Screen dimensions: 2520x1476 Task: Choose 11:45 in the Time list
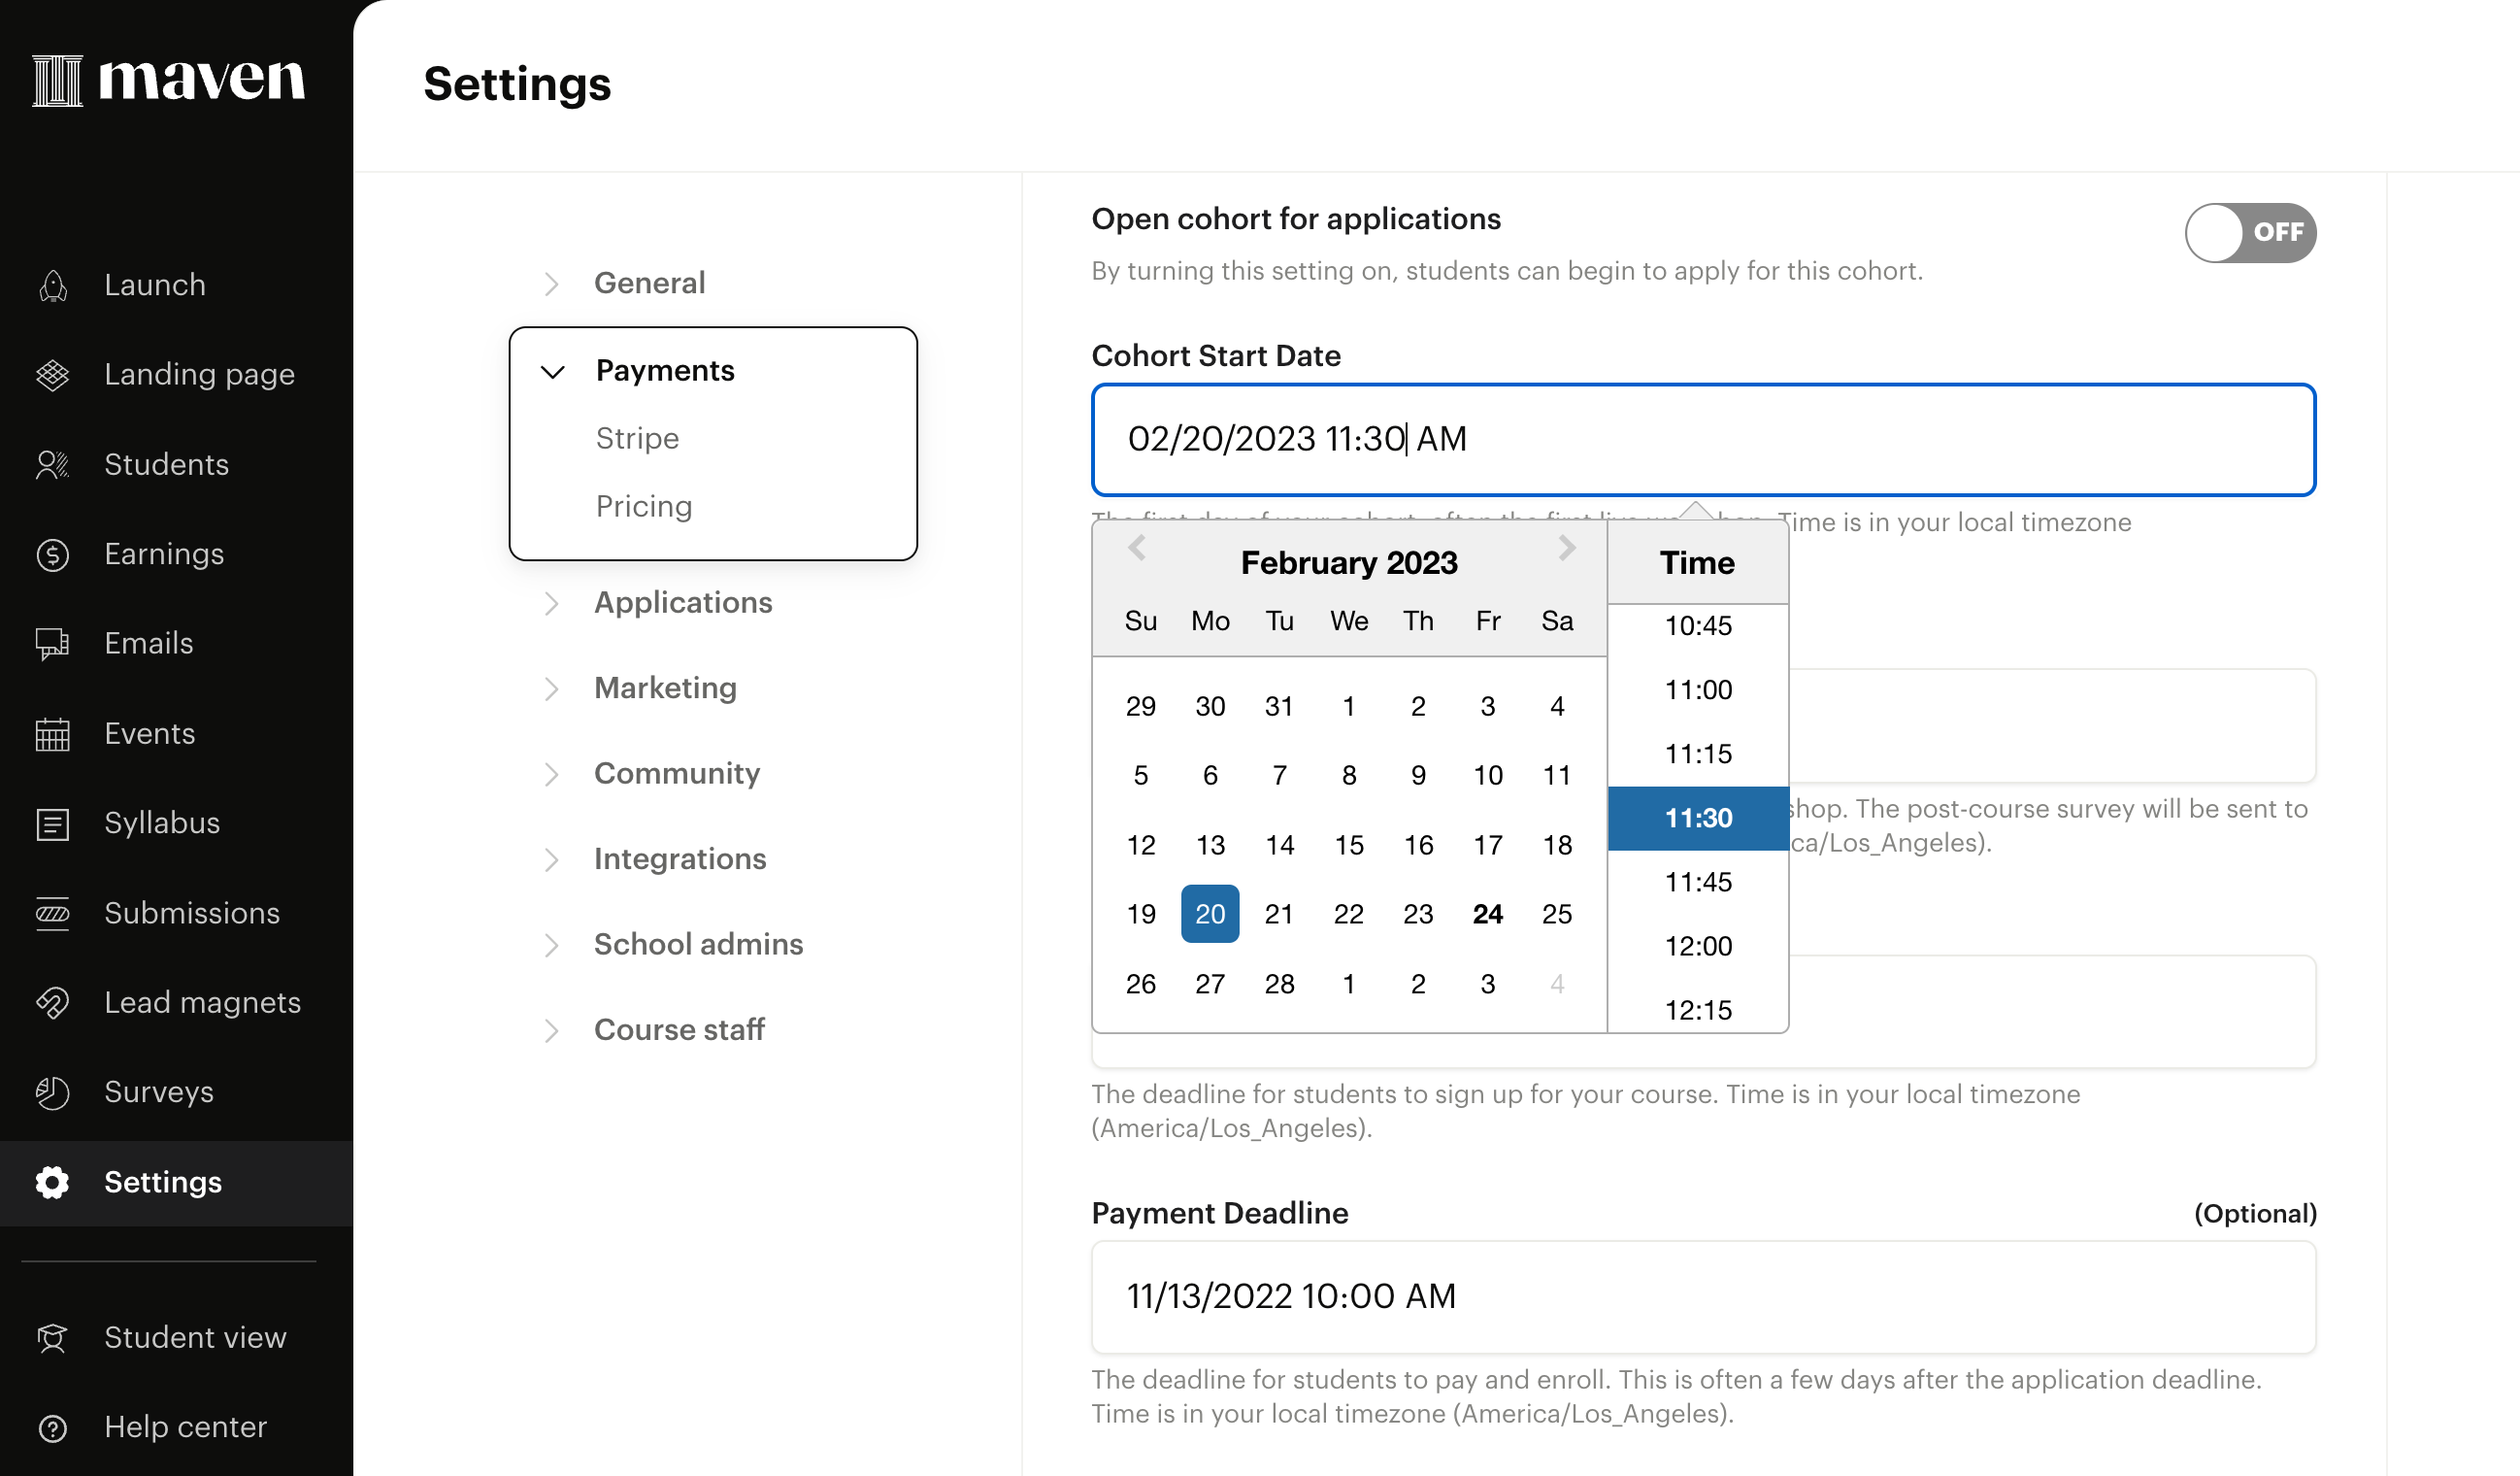point(1697,882)
